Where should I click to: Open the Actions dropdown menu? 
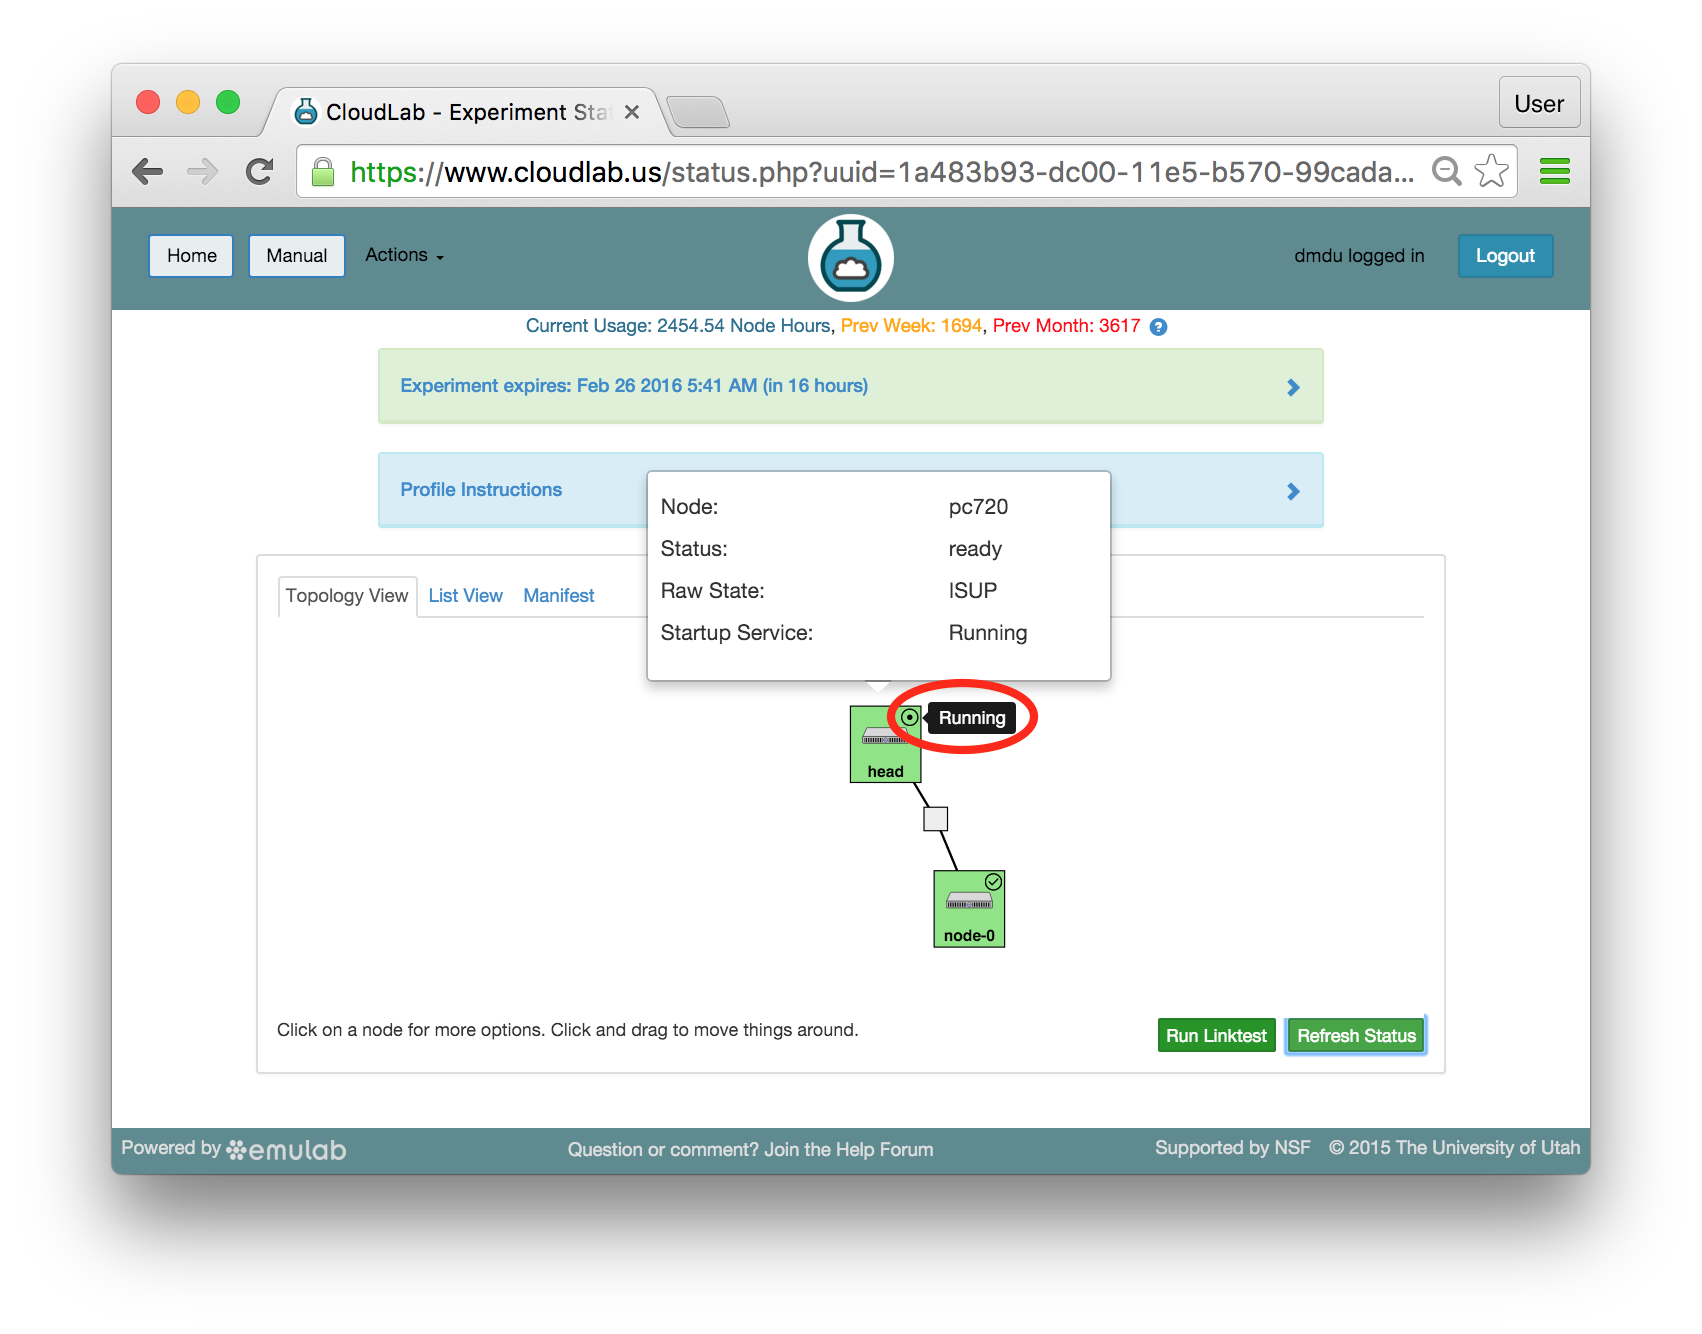coord(404,255)
